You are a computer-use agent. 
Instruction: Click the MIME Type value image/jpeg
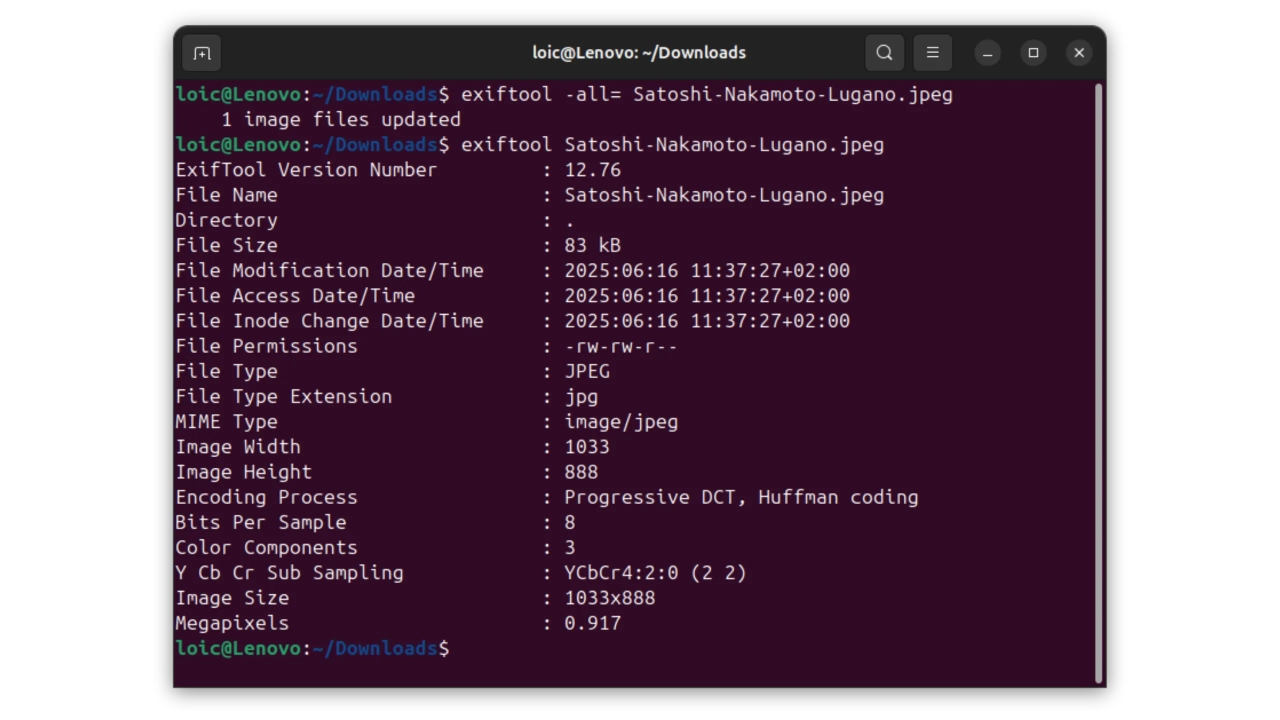(x=620, y=422)
